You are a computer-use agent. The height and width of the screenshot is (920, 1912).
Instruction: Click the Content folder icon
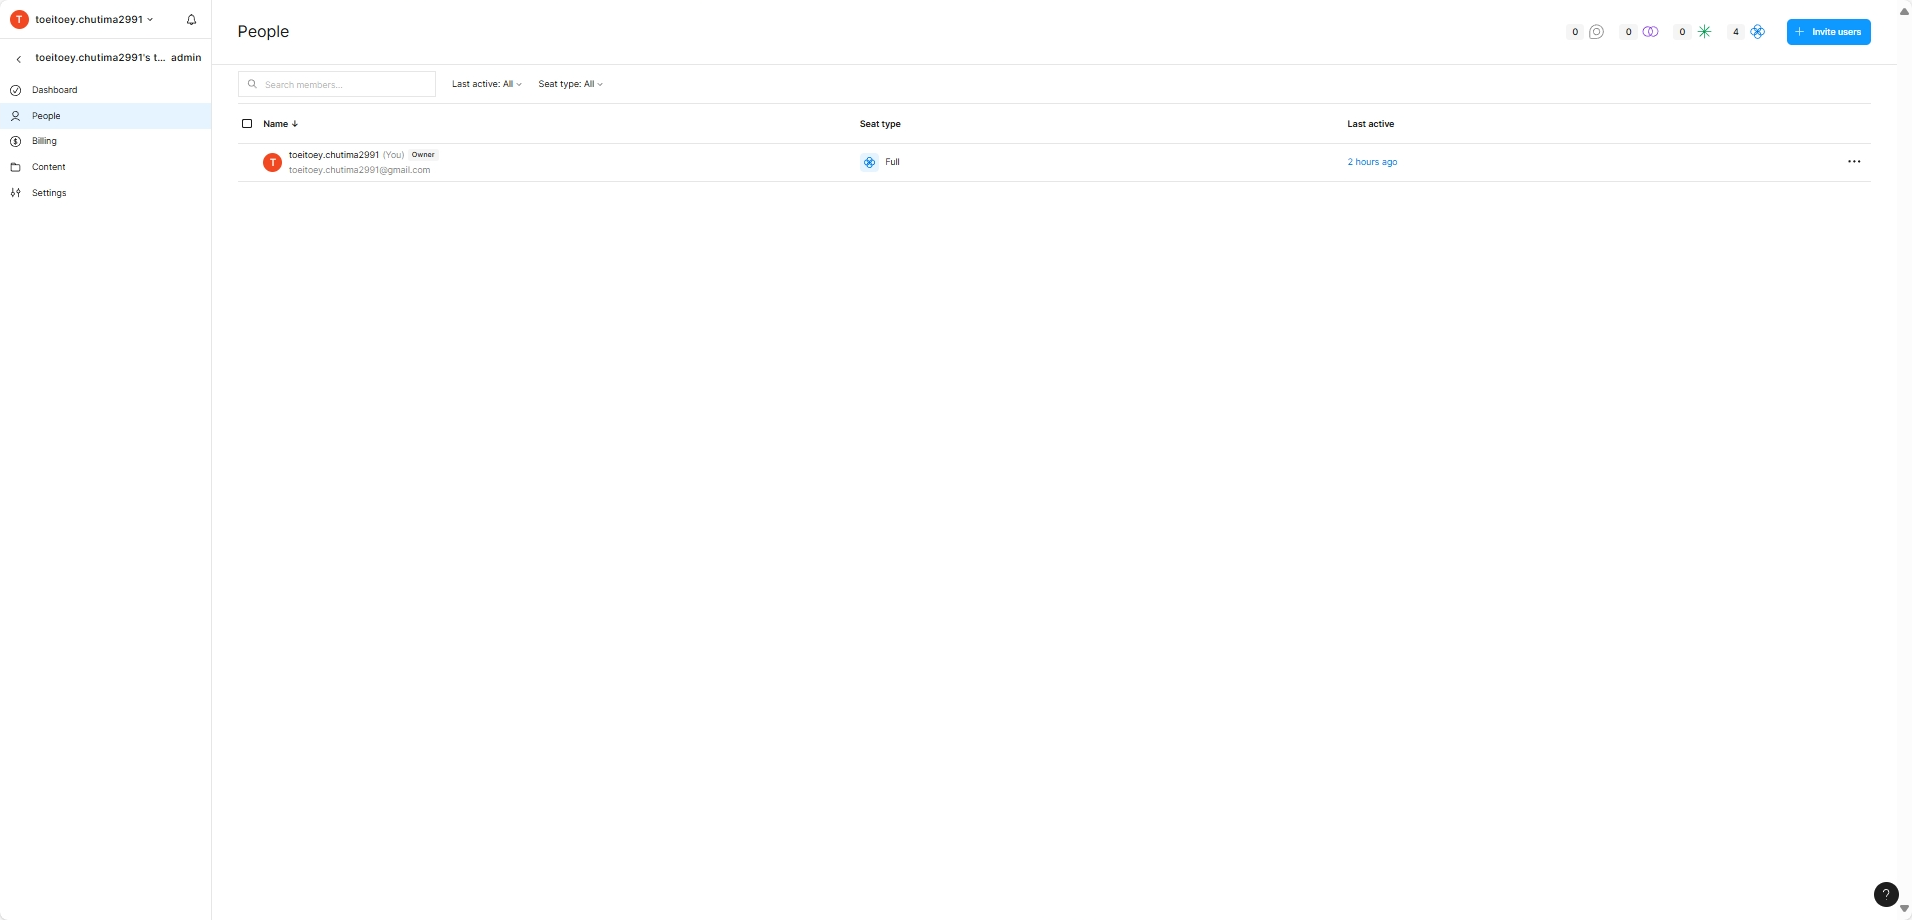click(16, 167)
